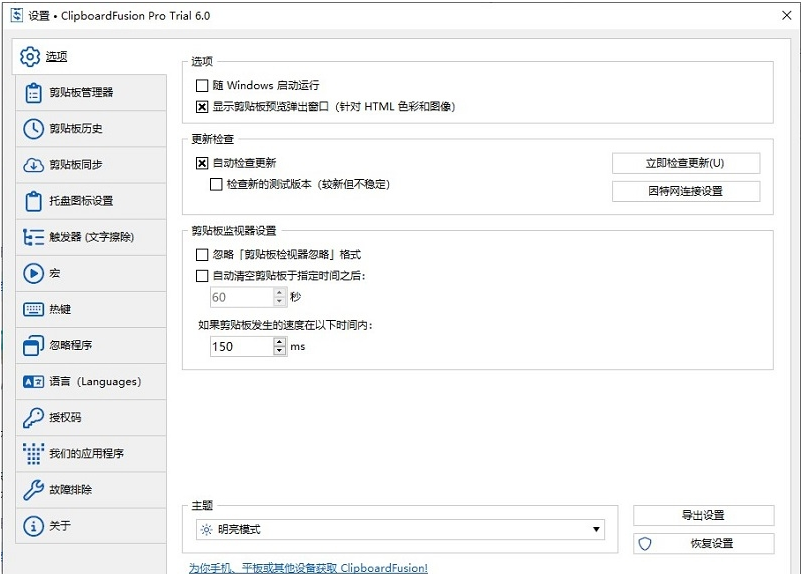Click 恢复设置 button

pyautogui.click(x=703, y=543)
